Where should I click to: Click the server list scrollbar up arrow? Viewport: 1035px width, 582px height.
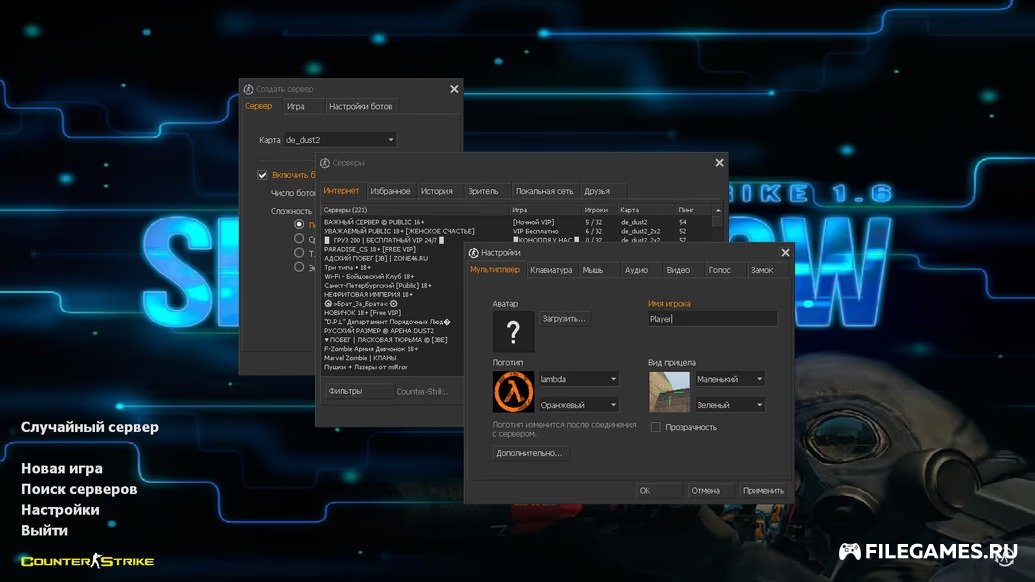[718, 210]
